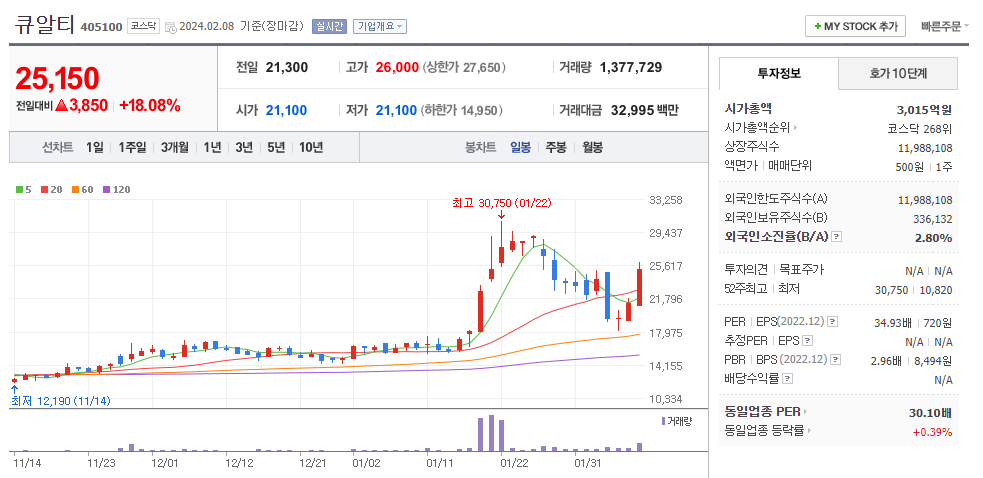Image resolution: width=983 pixels, height=478 pixels.
Task: Click the +18.08% change rate
Action: pos(150,105)
